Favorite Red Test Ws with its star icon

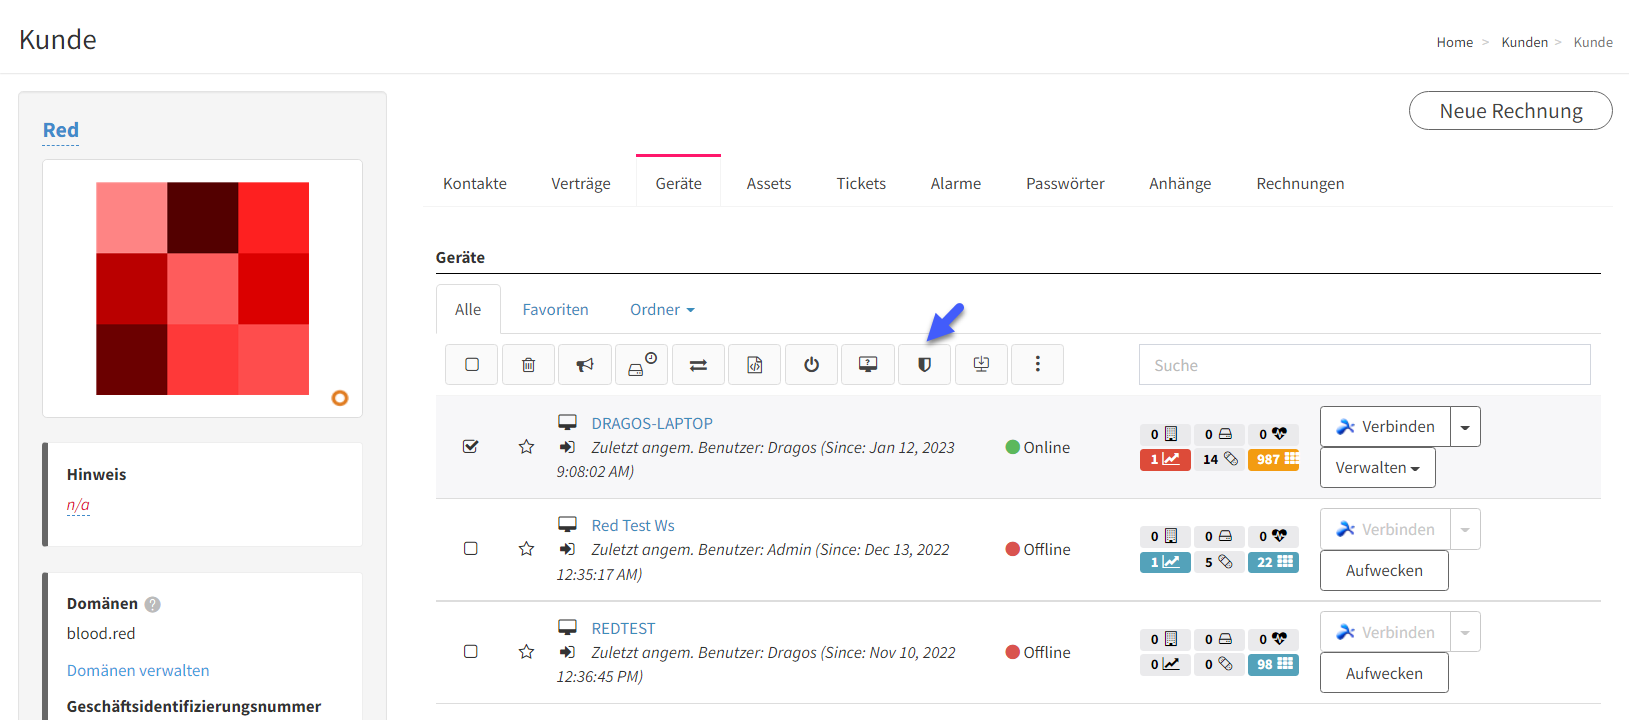click(x=526, y=549)
